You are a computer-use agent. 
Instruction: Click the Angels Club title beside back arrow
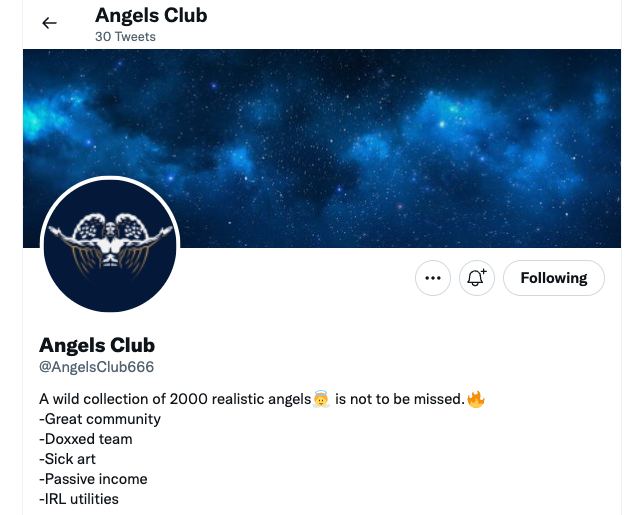[151, 16]
